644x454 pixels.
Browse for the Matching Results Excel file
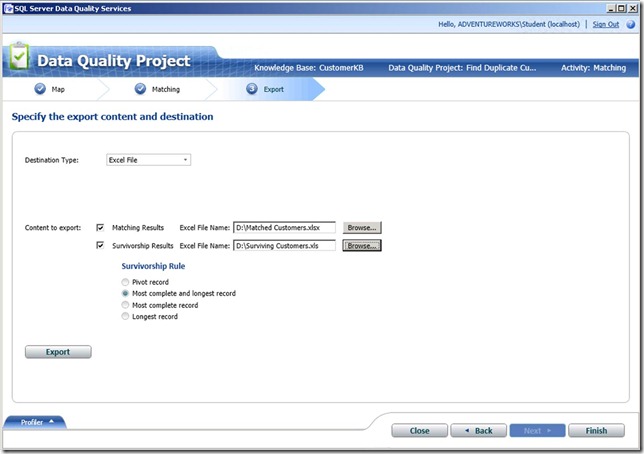(x=362, y=227)
